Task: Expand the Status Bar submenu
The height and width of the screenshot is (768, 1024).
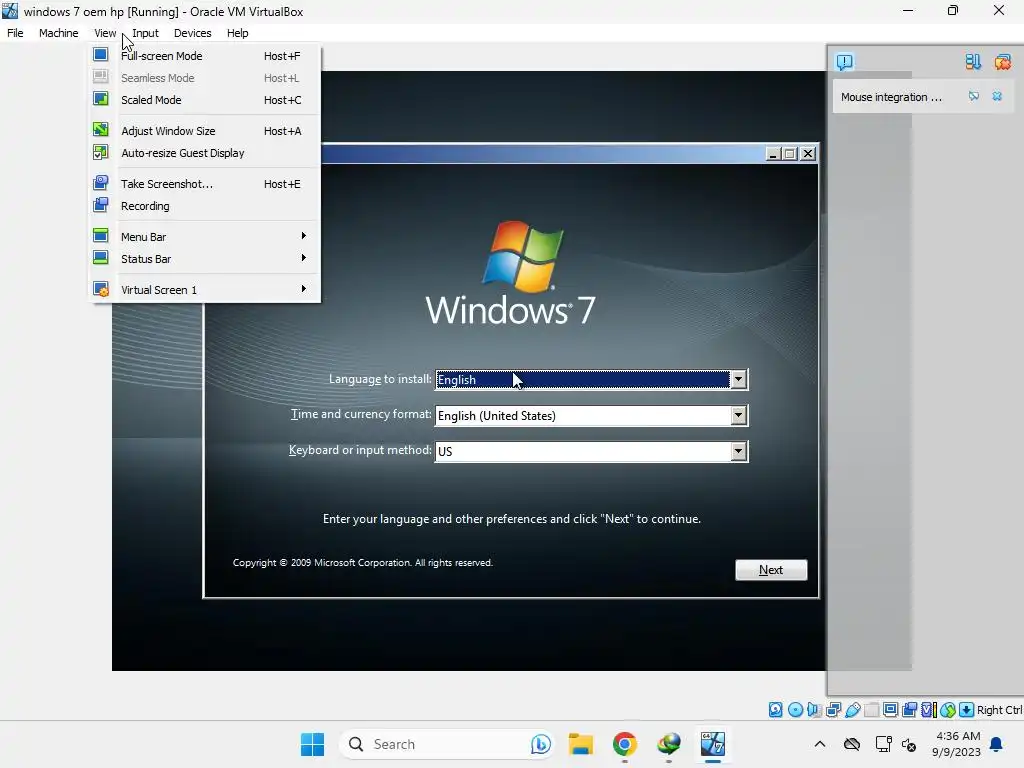Action: pos(204,259)
